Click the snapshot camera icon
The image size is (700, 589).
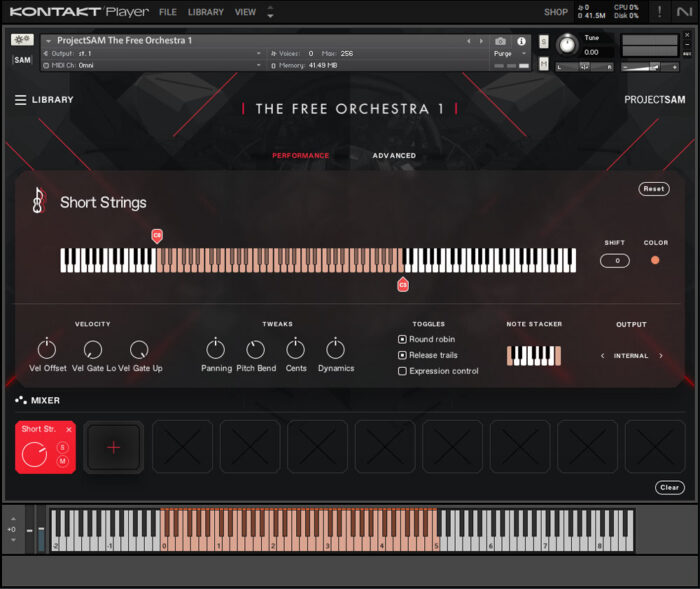(500, 41)
